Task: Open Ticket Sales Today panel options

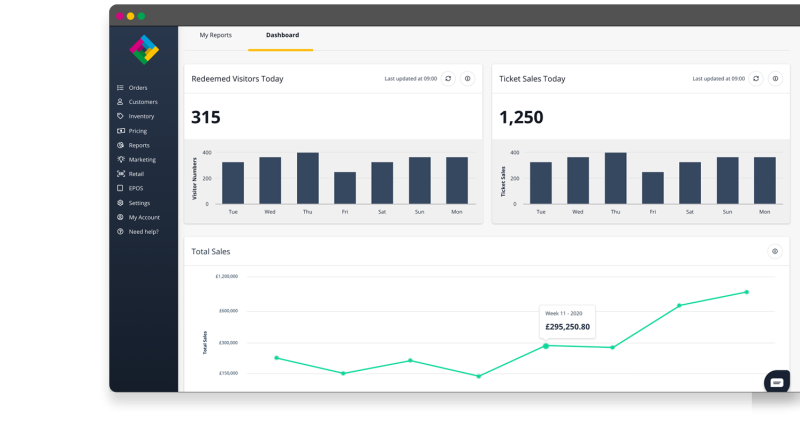Action: click(x=775, y=78)
